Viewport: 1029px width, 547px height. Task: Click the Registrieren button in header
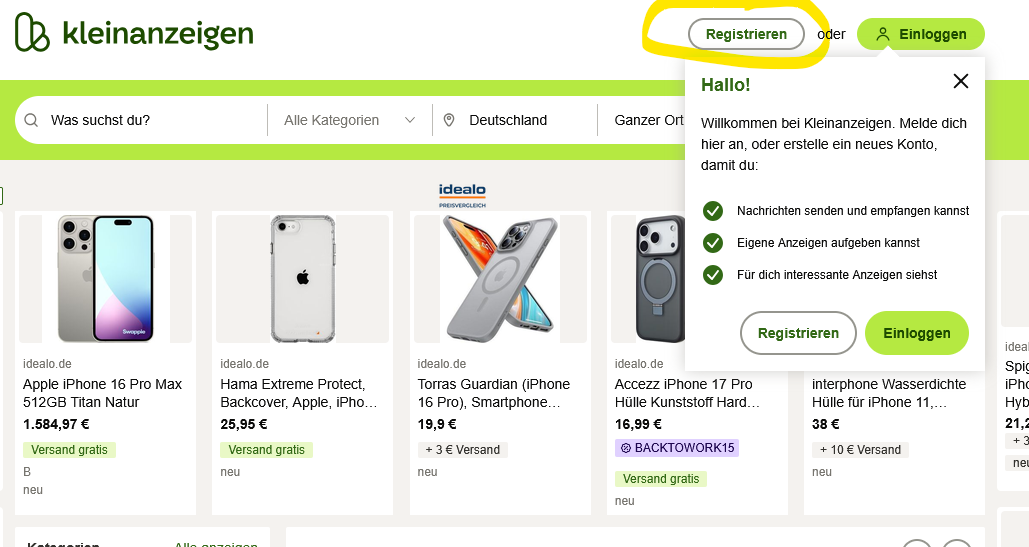coord(746,34)
